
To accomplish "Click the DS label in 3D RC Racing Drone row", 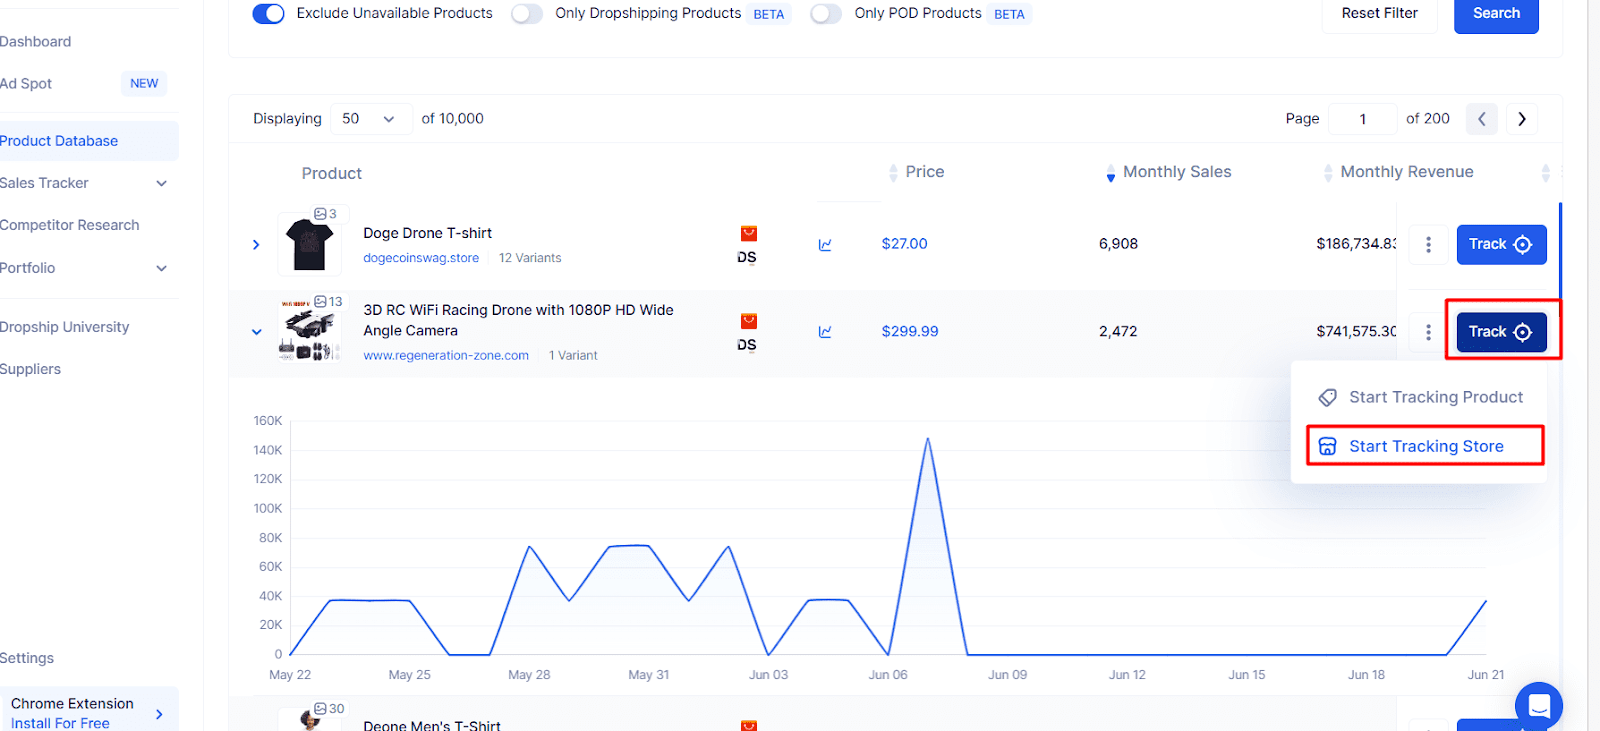I will click(747, 345).
